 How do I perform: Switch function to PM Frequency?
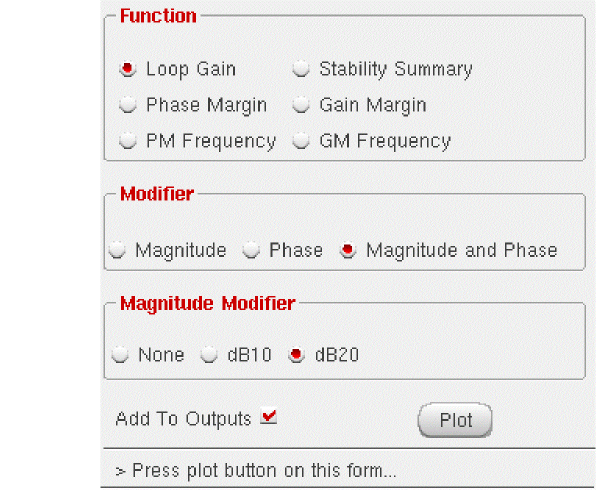tap(128, 141)
